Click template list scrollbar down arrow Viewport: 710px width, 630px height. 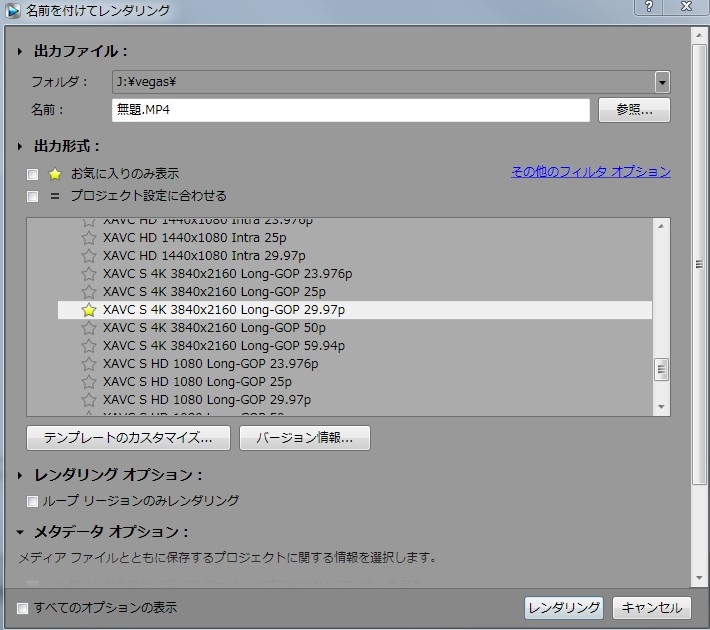[x=661, y=407]
